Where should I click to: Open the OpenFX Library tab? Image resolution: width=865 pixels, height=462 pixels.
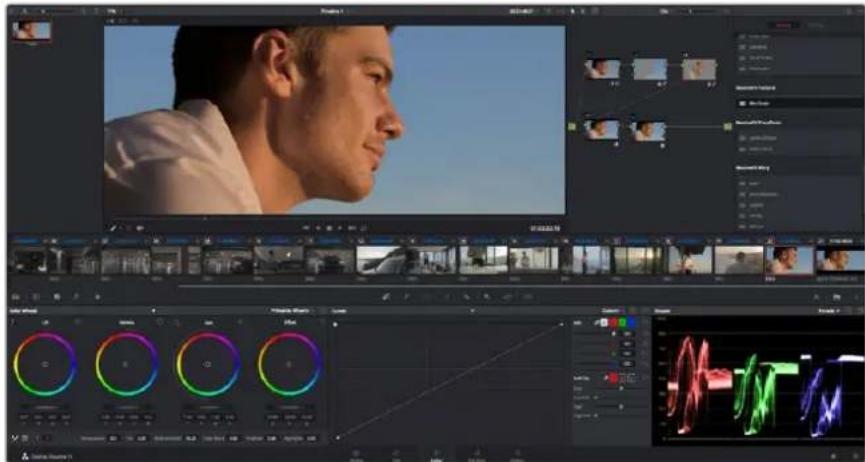[x=783, y=25]
